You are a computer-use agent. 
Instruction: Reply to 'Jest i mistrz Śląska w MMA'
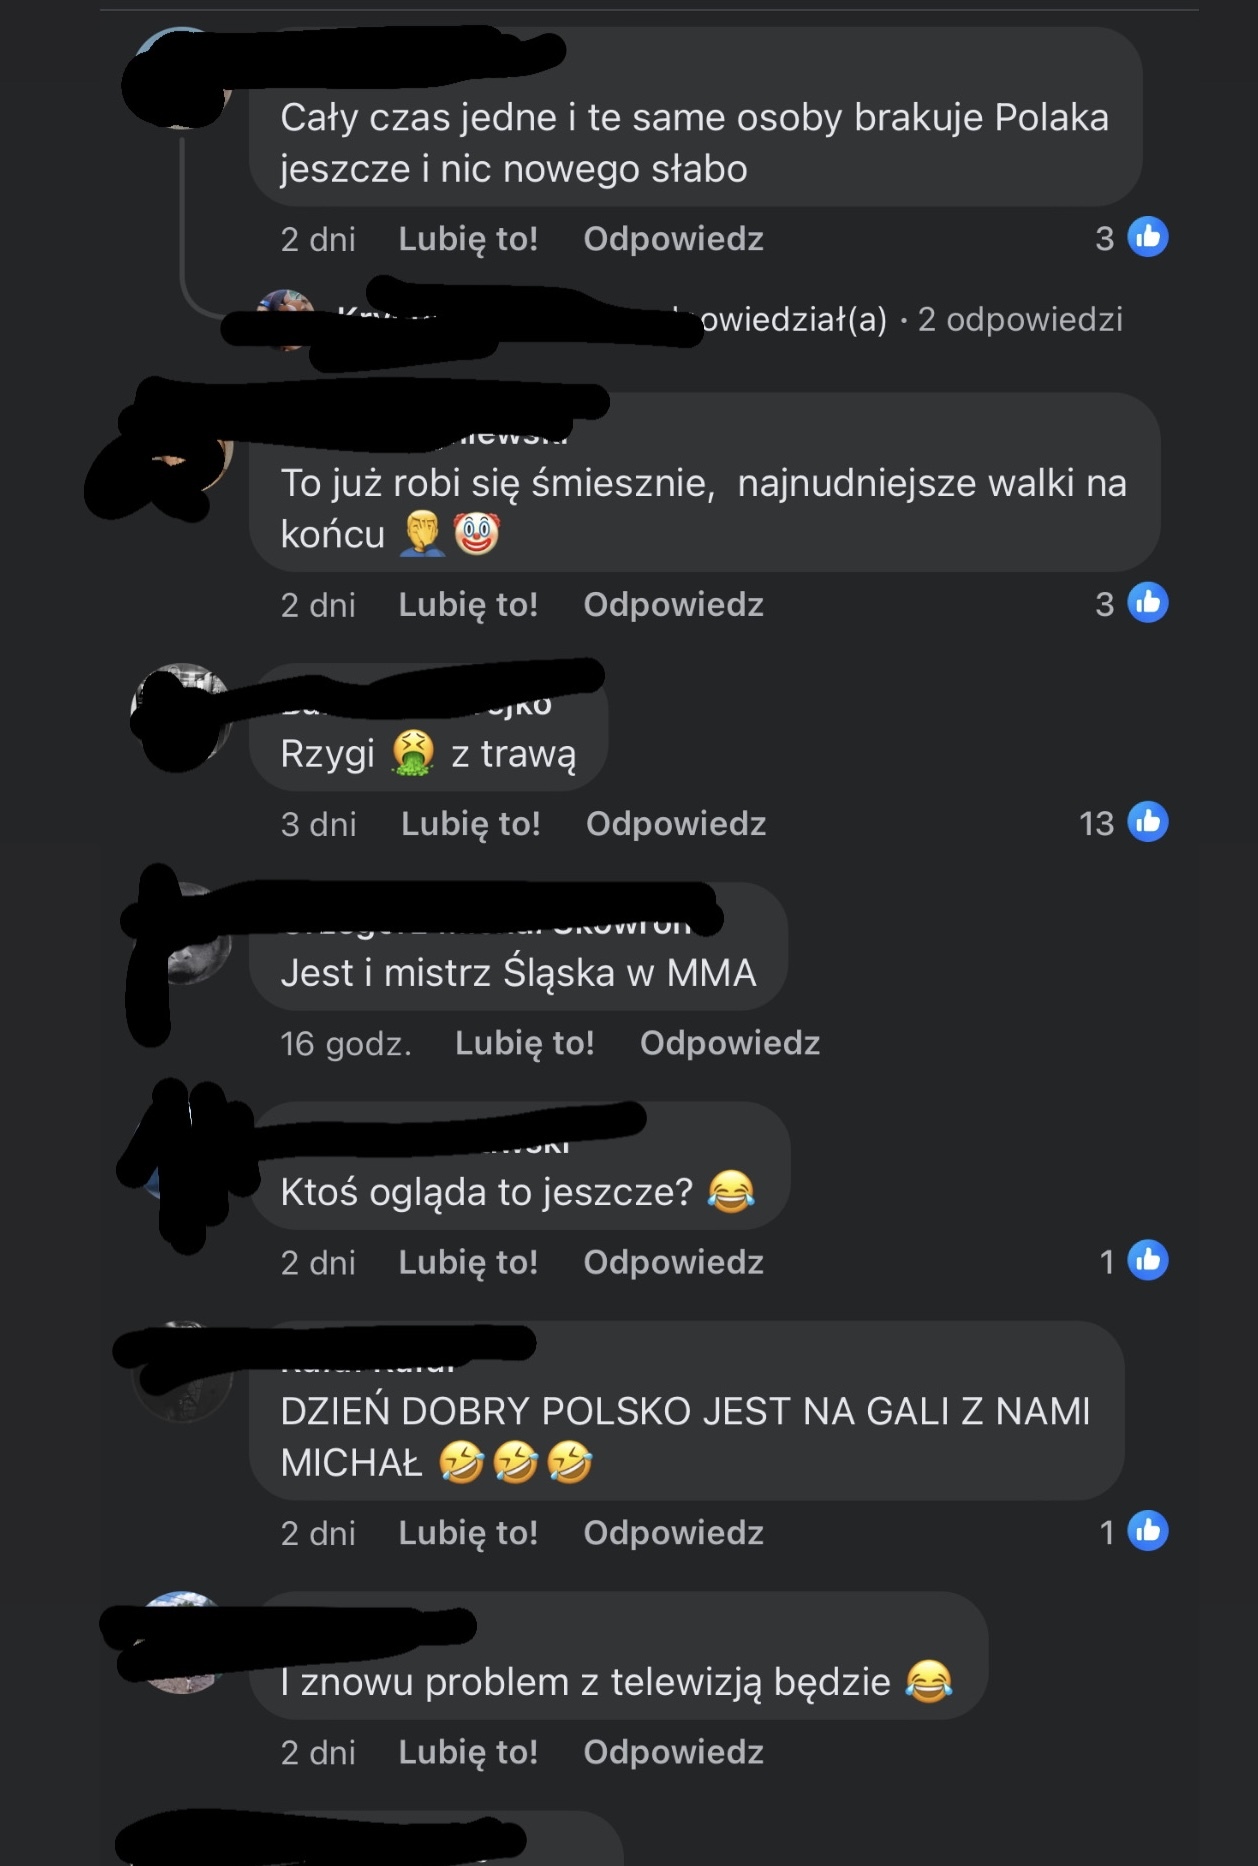click(x=730, y=1042)
